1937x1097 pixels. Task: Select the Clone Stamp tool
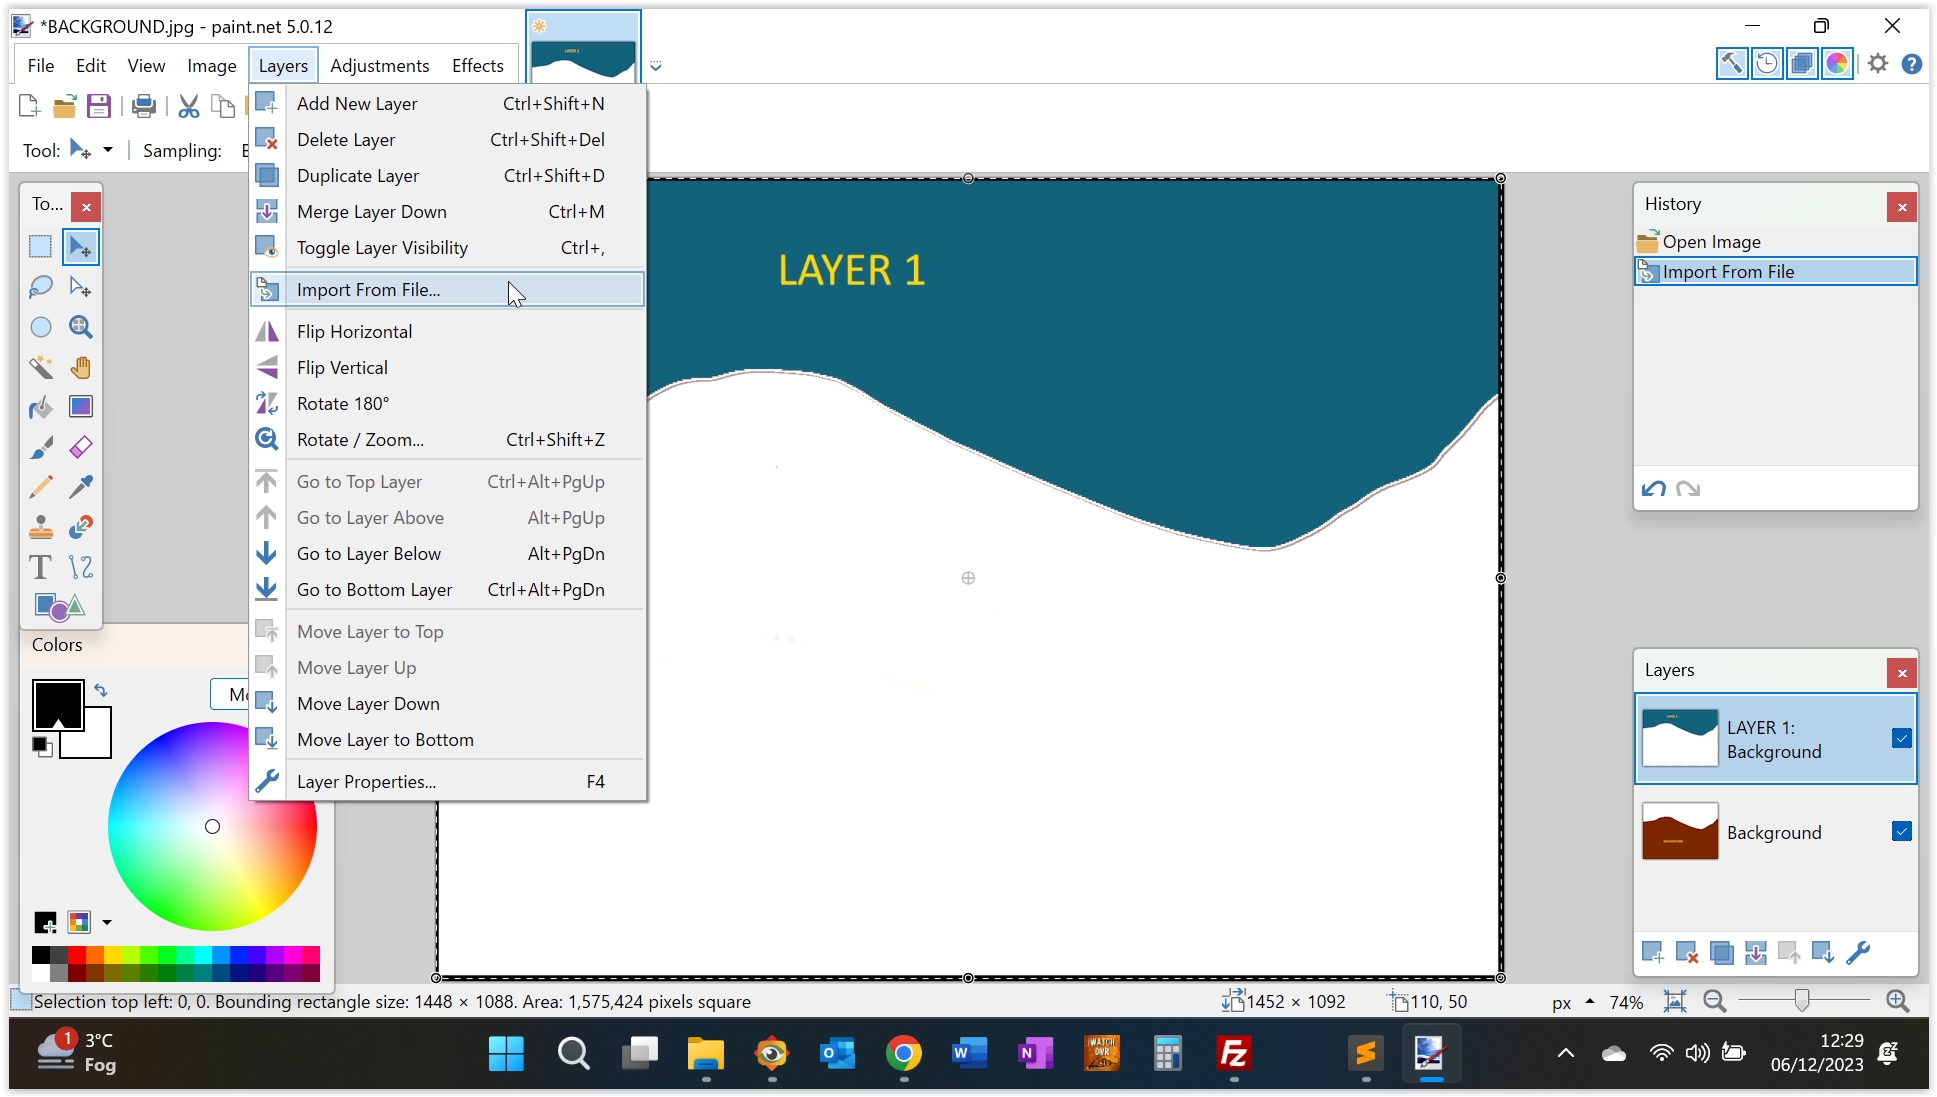click(41, 527)
